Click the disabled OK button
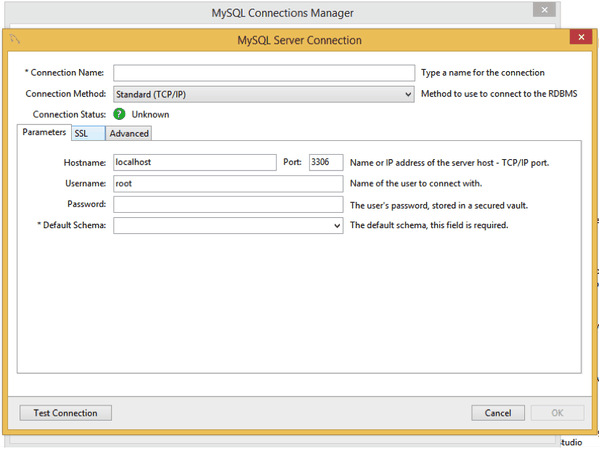The height and width of the screenshot is (449, 599). [x=557, y=413]
